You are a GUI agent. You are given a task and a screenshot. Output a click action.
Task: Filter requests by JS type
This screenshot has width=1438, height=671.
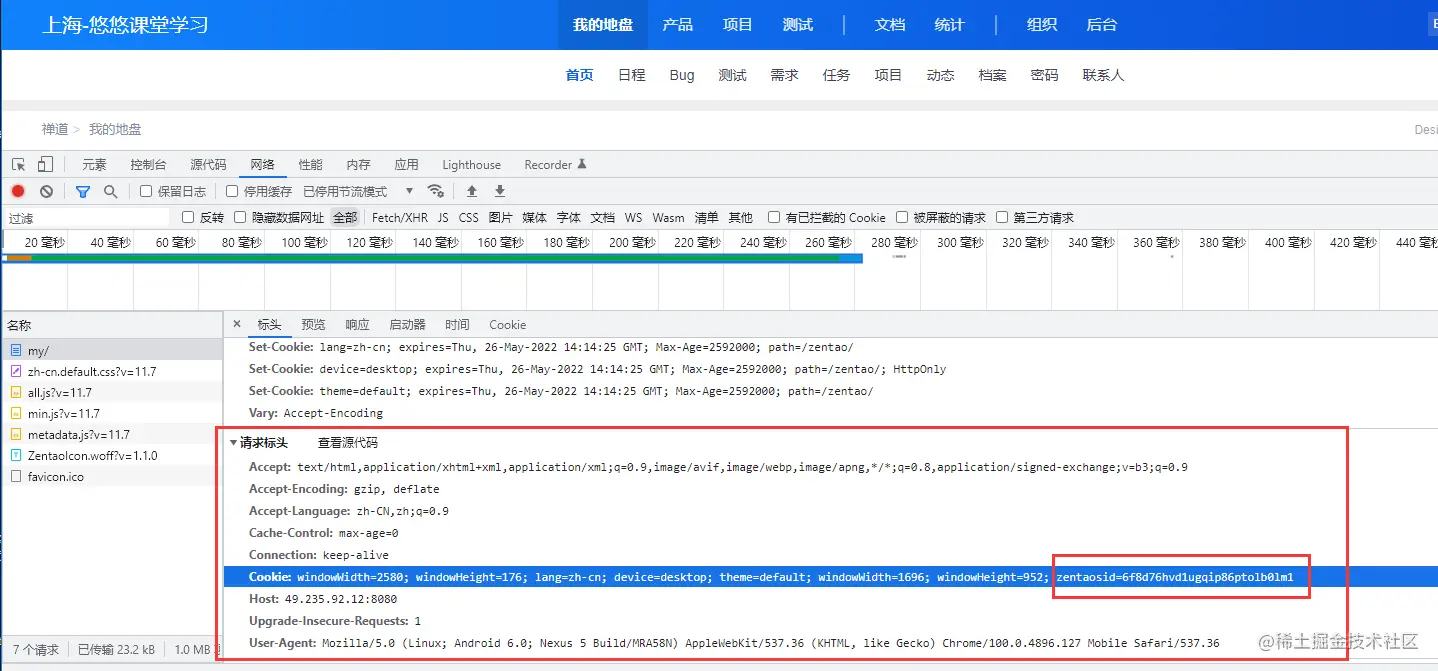click(443, 217)
